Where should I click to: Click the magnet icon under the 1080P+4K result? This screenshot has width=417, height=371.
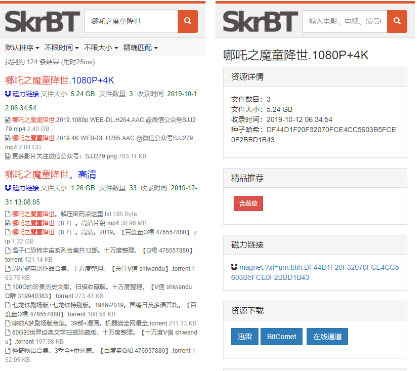(x=8, y=94)
